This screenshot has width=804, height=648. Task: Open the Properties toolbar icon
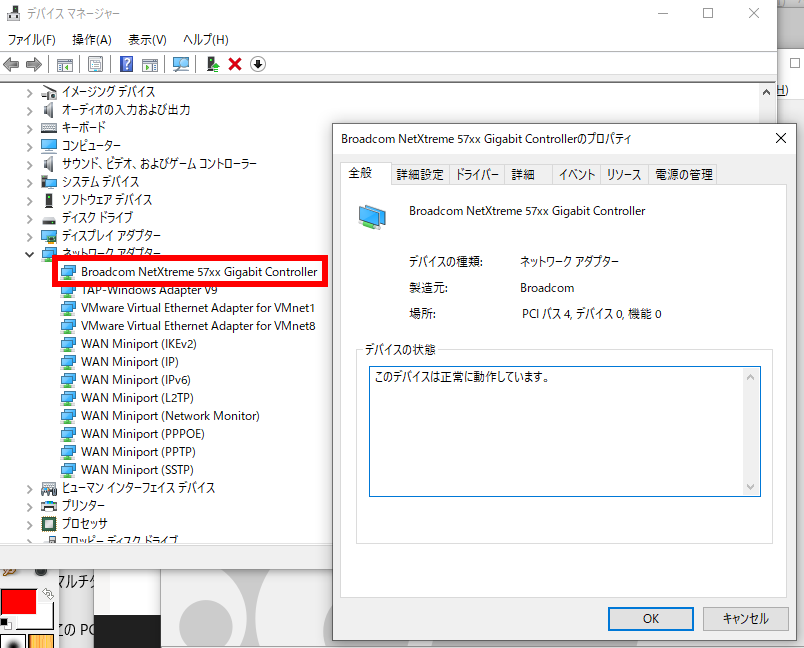[95, 65]
